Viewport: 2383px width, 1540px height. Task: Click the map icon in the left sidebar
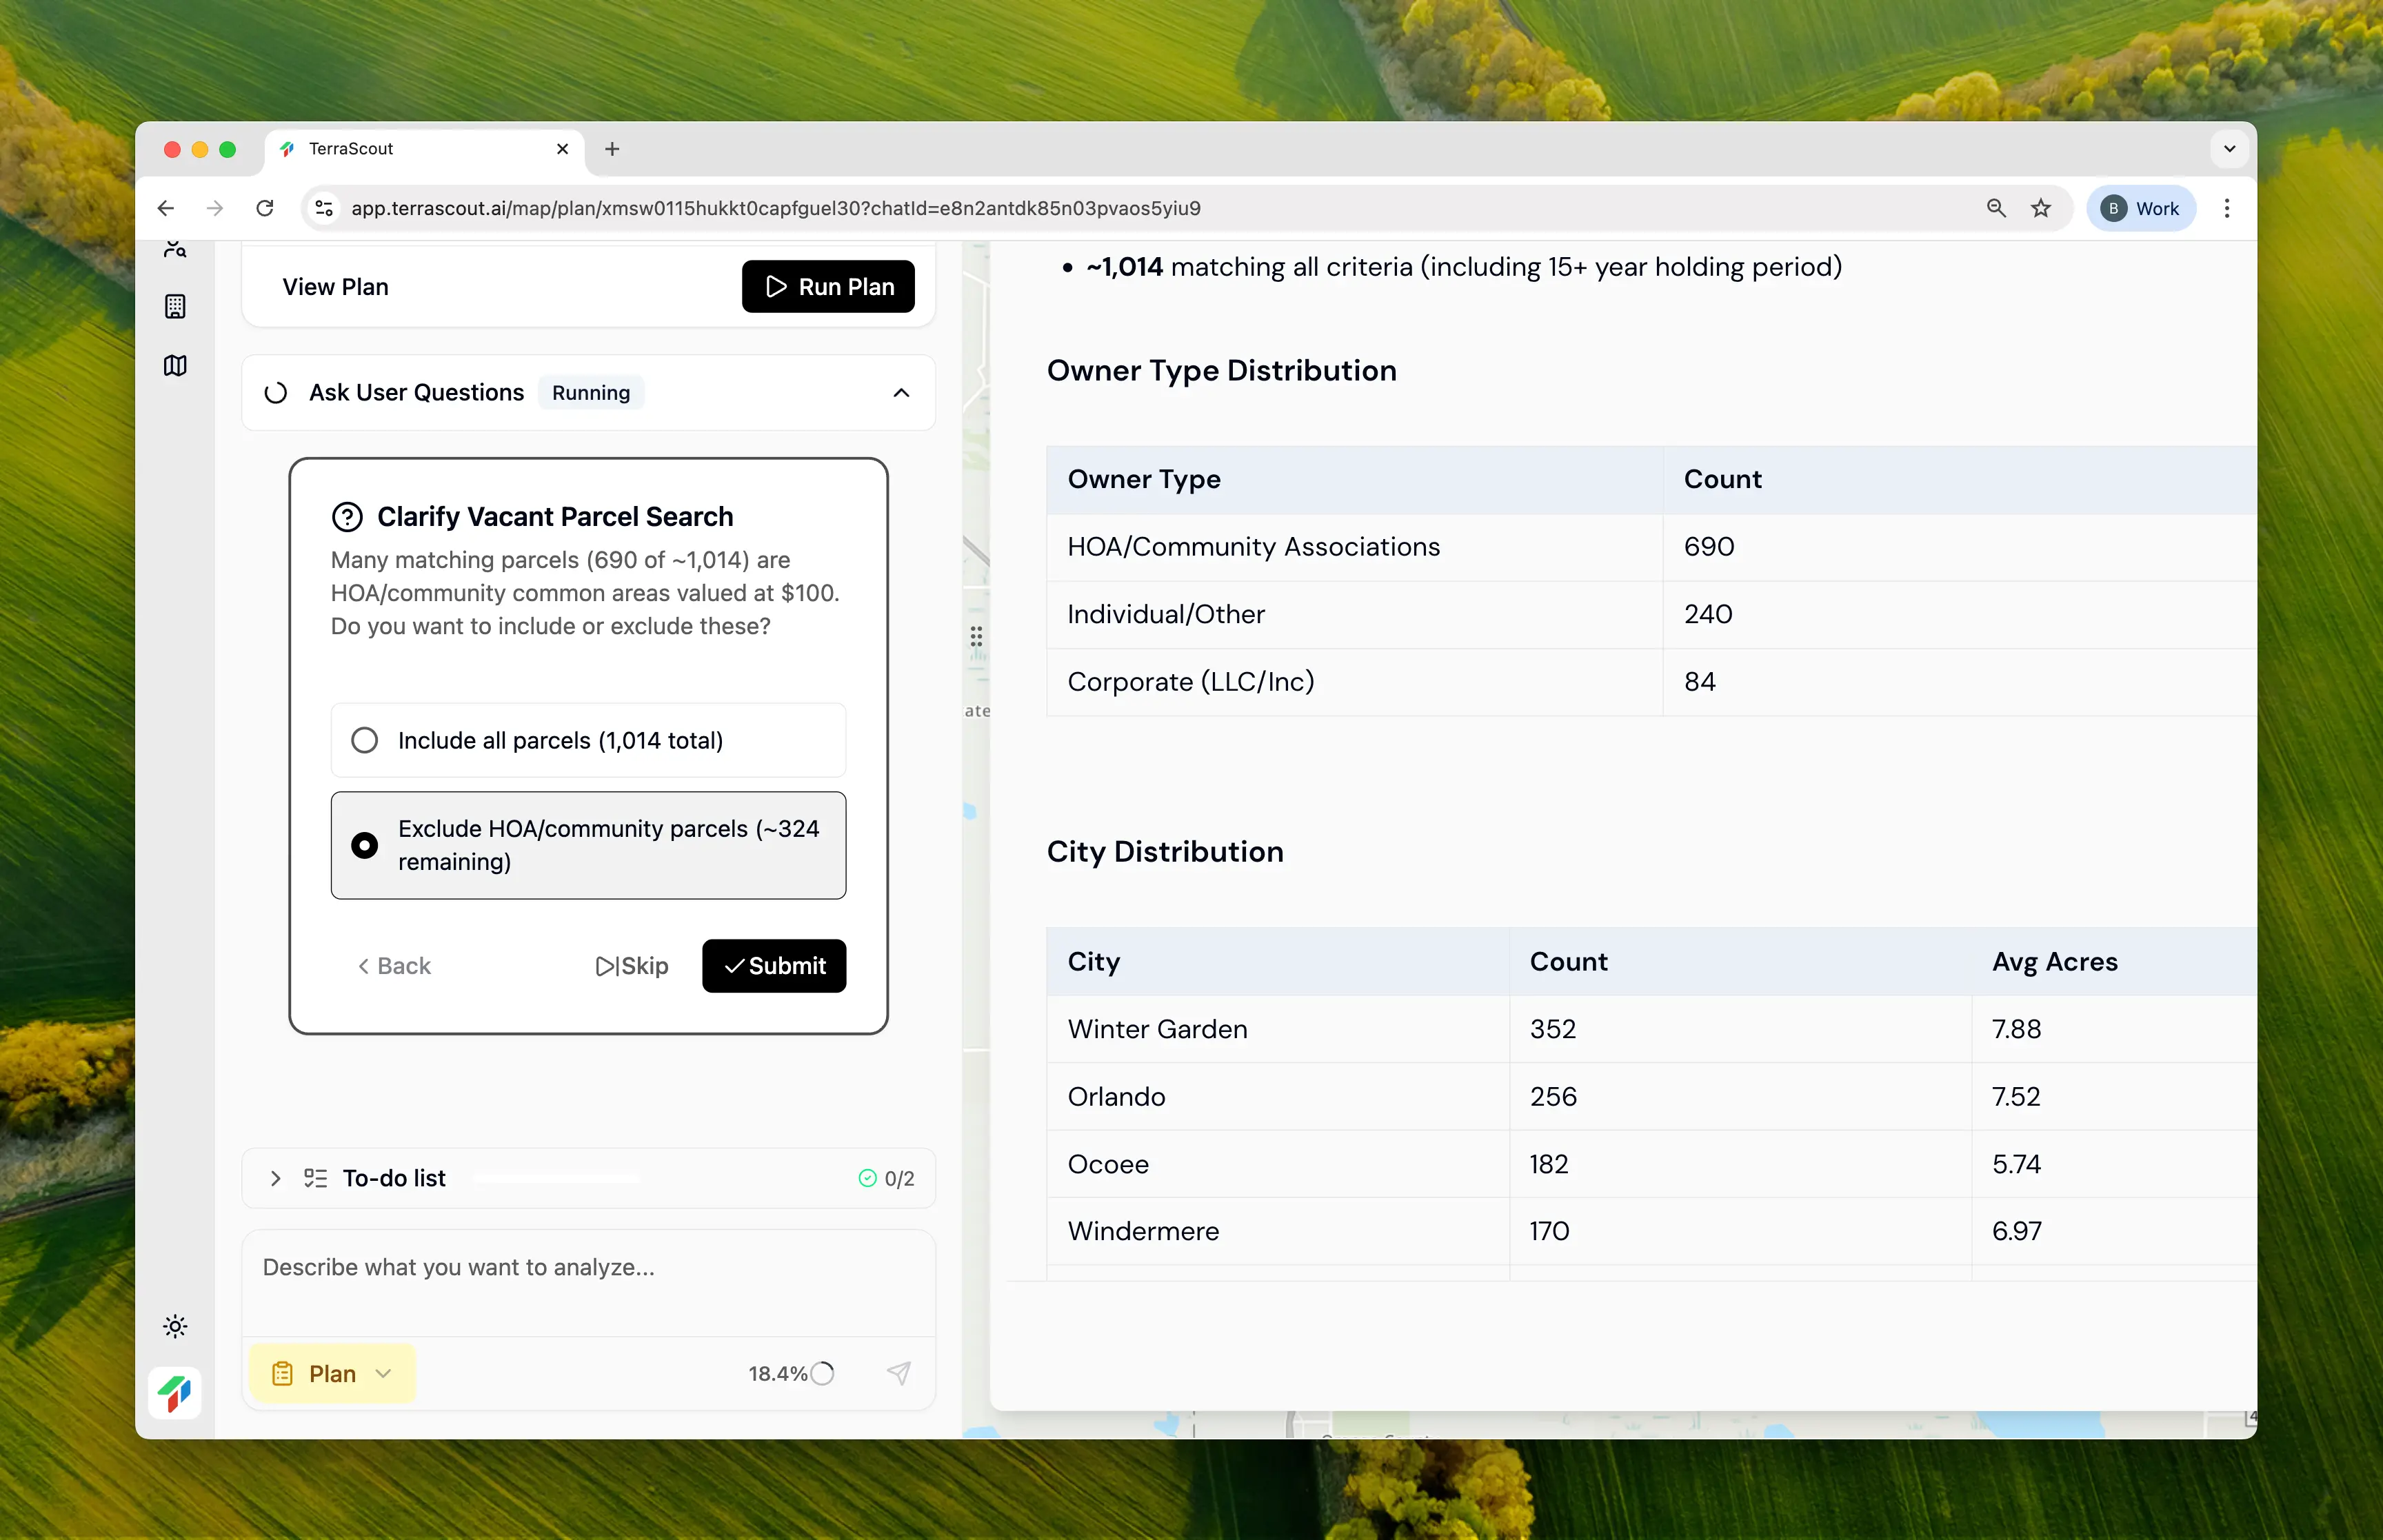(175, 366)
